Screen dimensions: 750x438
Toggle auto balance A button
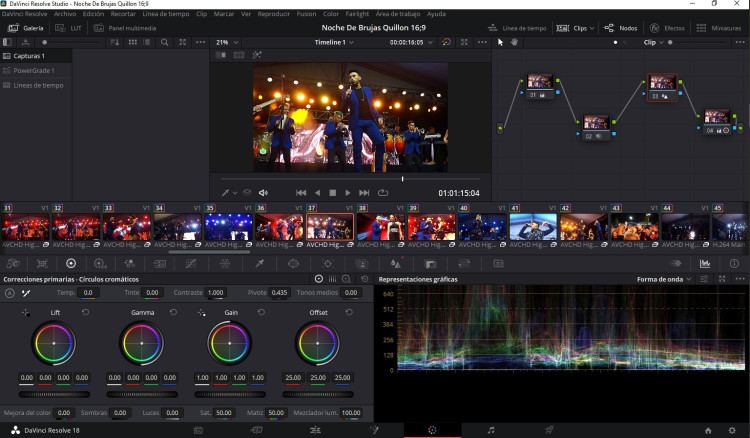pos(10,293)
